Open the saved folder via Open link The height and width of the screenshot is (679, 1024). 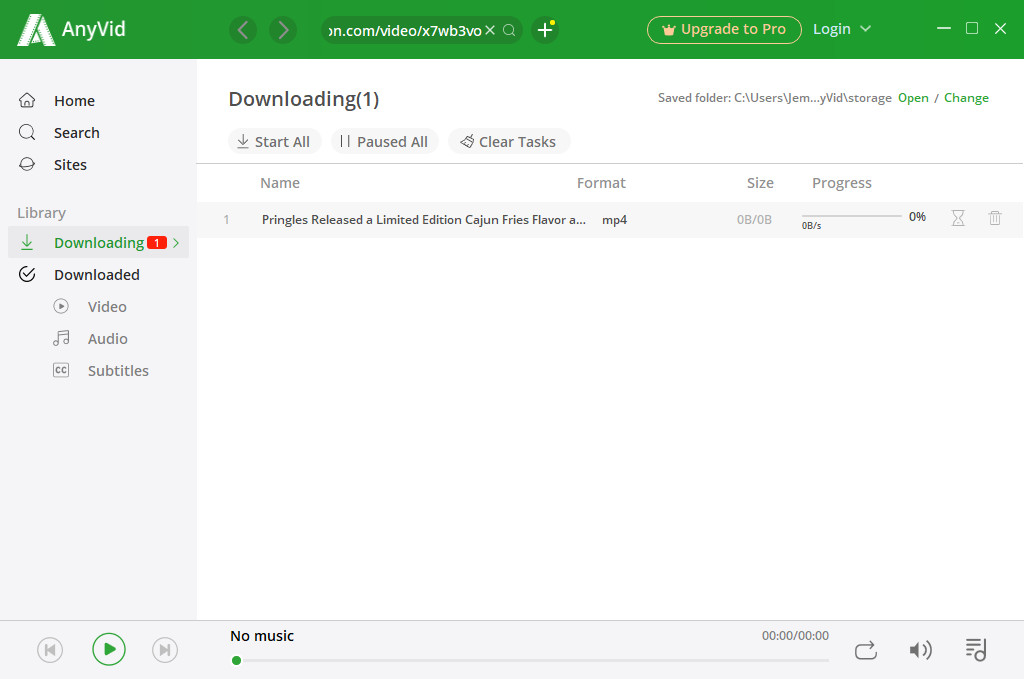pyautogui.click(x=913, y=98)
